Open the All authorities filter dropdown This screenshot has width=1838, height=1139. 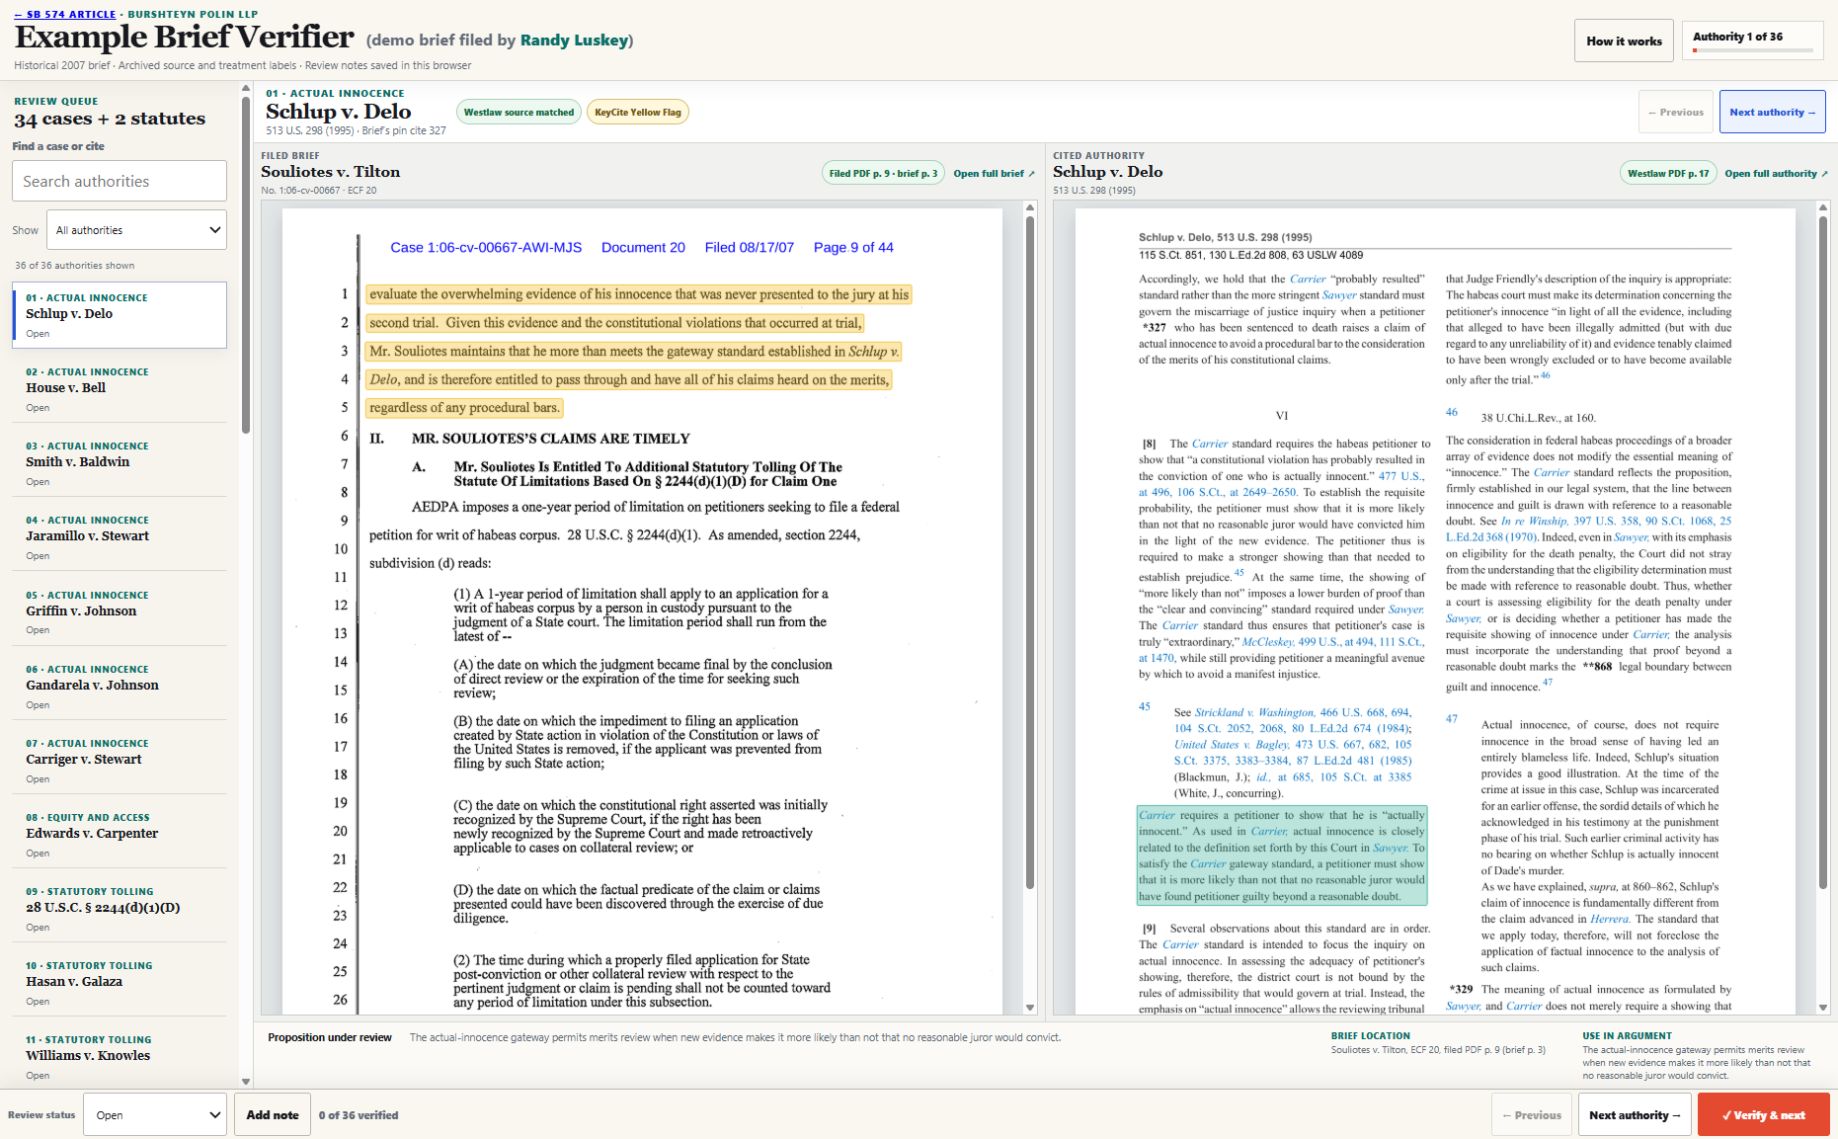137,230
